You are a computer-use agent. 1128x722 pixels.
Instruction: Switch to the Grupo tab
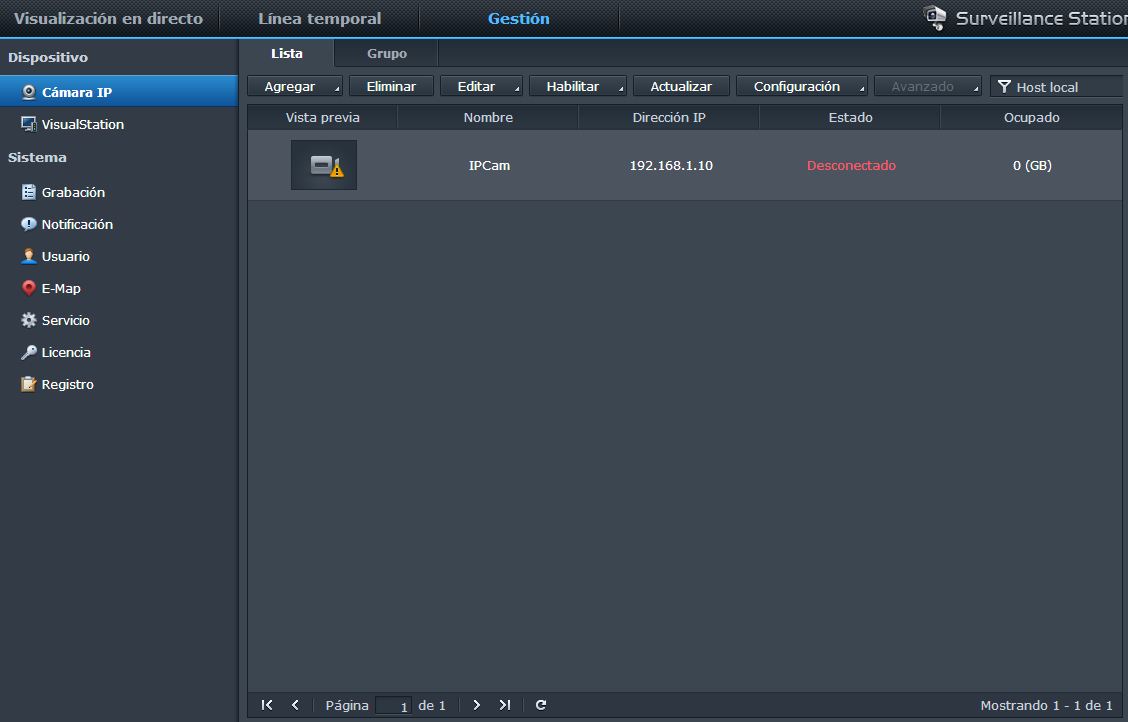point(385,53)
